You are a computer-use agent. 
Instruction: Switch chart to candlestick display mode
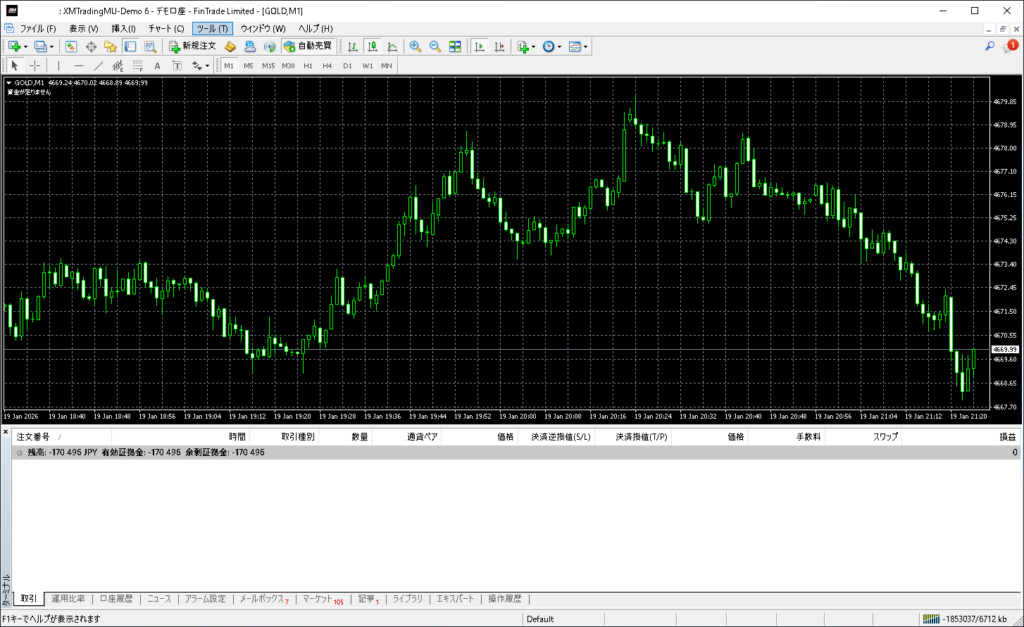[372, 46]
